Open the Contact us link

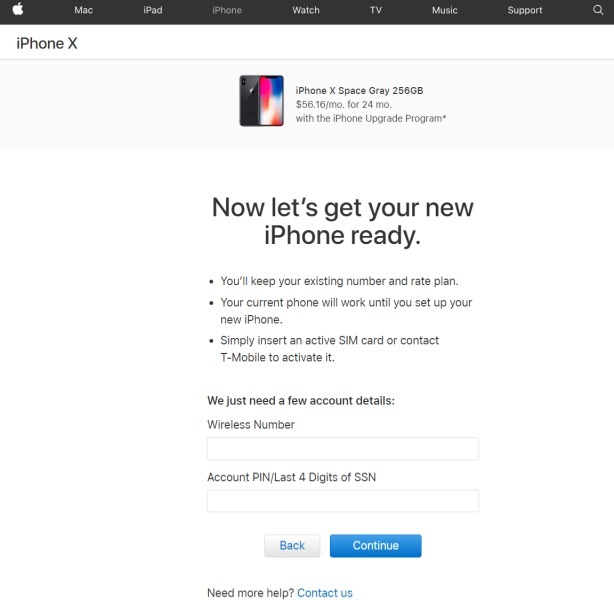click(324, 593)
